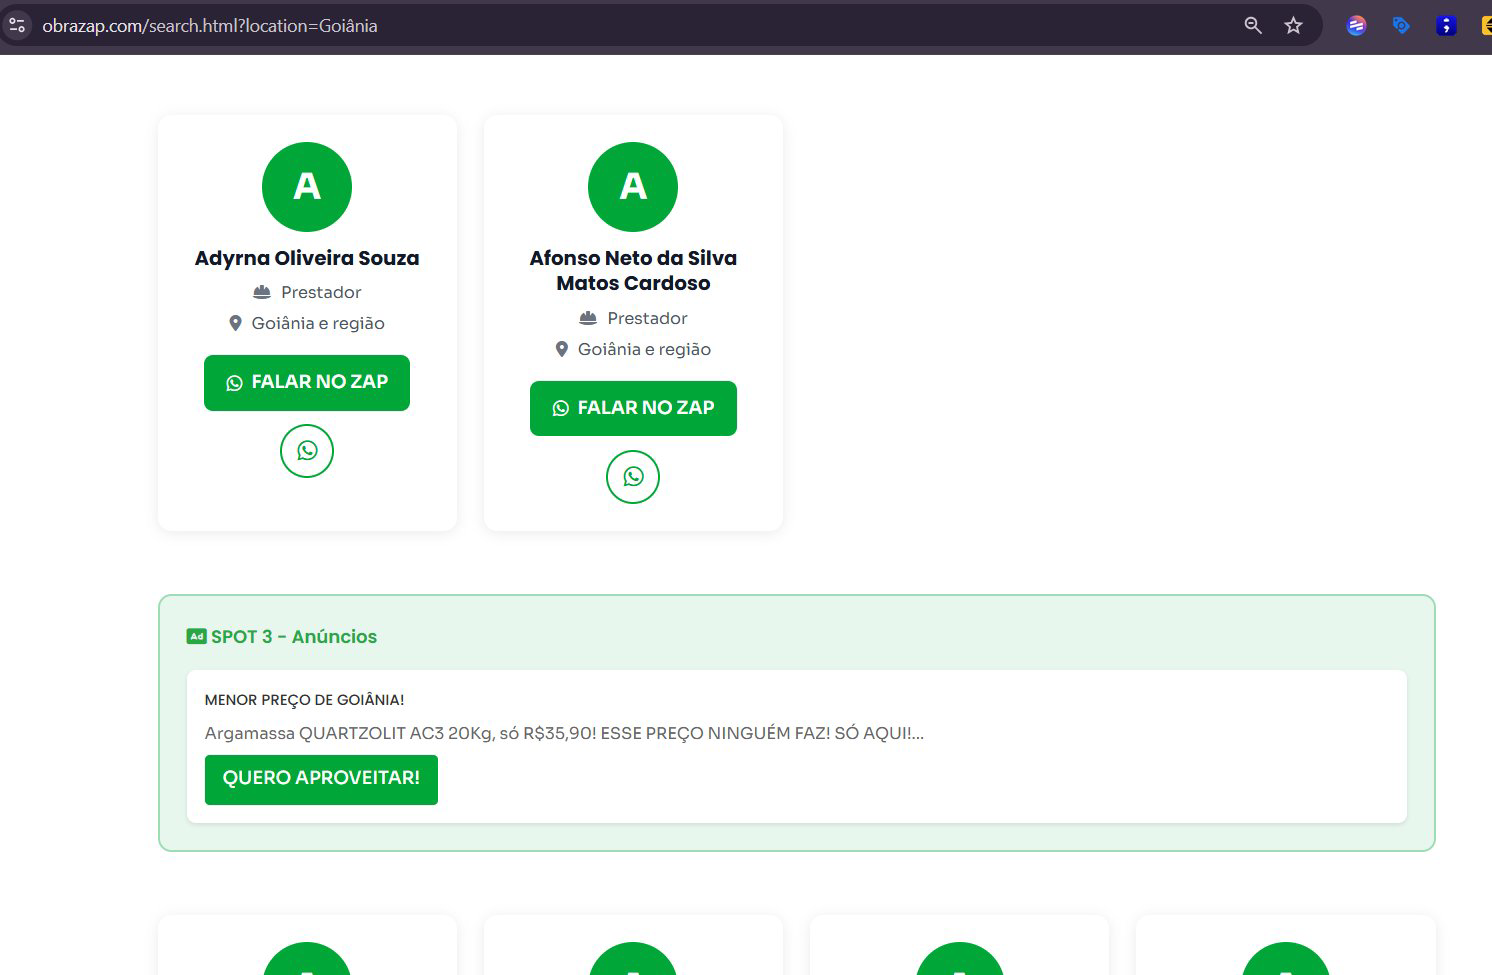This screenshot has height=975, width=1492.
Task: Open Afonso Neto da Silva Matos Cardoso name
Action: coord(633,270)
